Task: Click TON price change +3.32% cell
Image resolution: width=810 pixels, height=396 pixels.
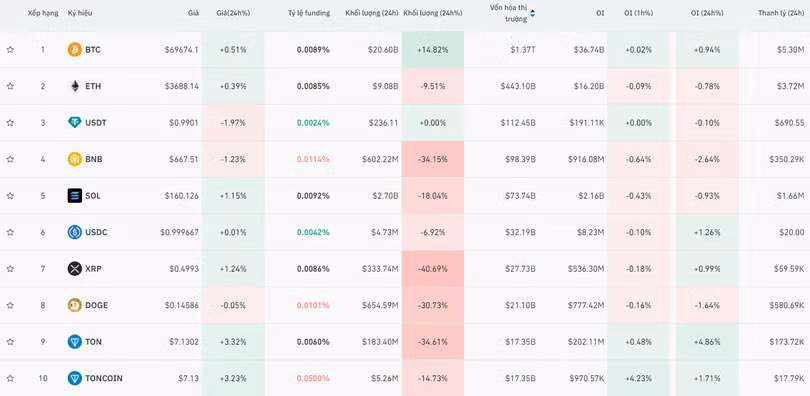Action: (x=233, y=342)
